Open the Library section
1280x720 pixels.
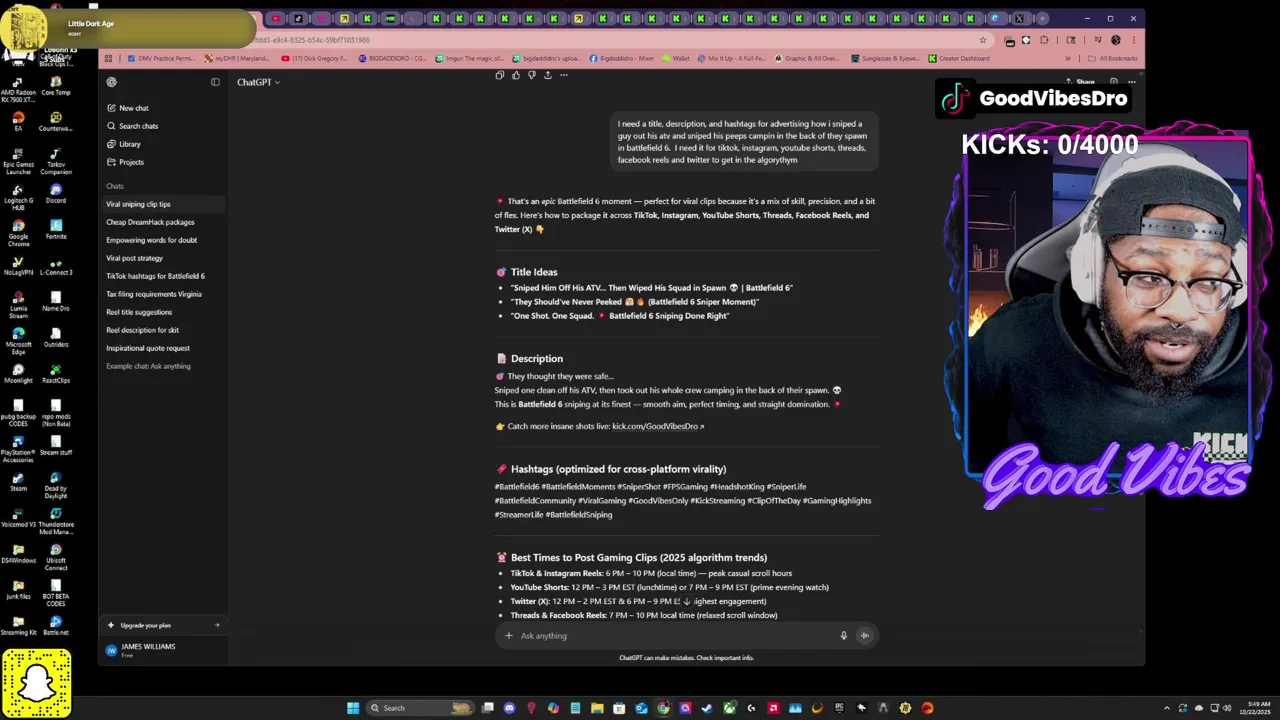(x=123, y=144)
